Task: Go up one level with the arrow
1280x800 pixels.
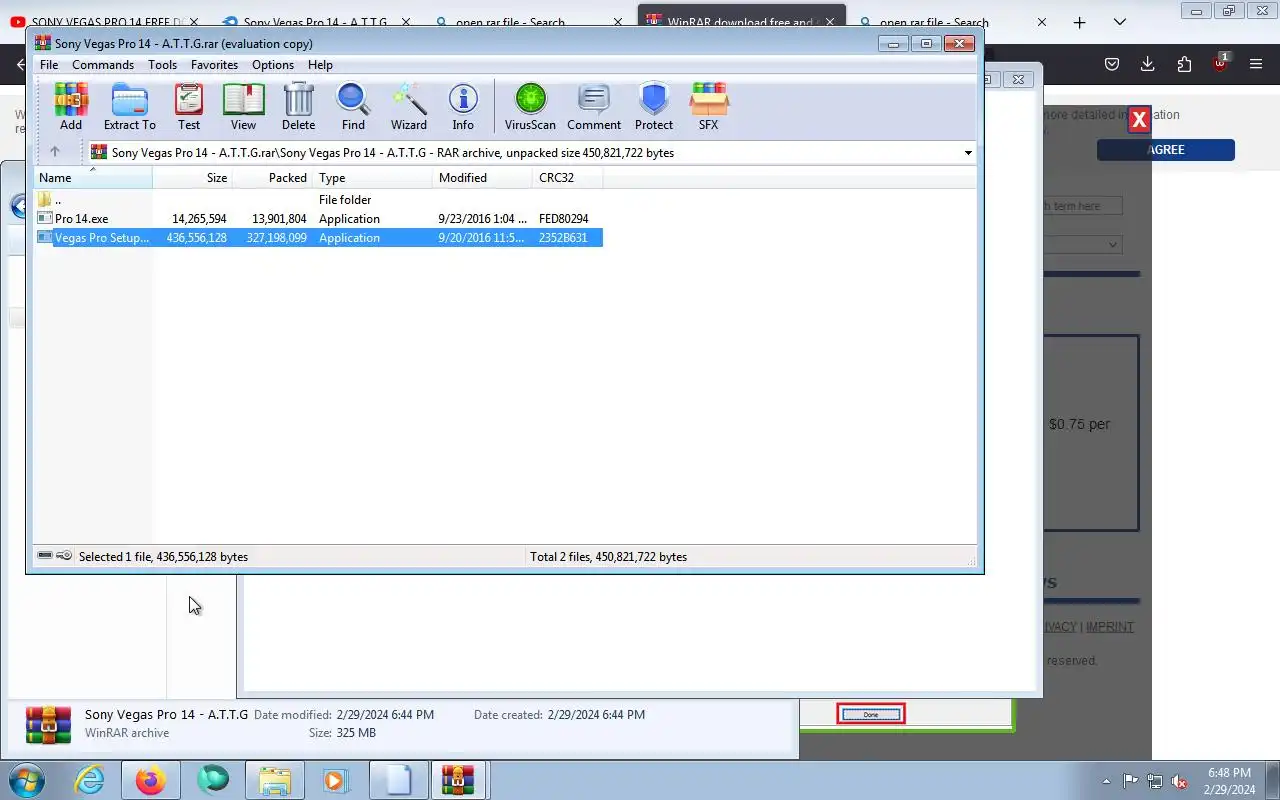Action: (x=55, y=152)
